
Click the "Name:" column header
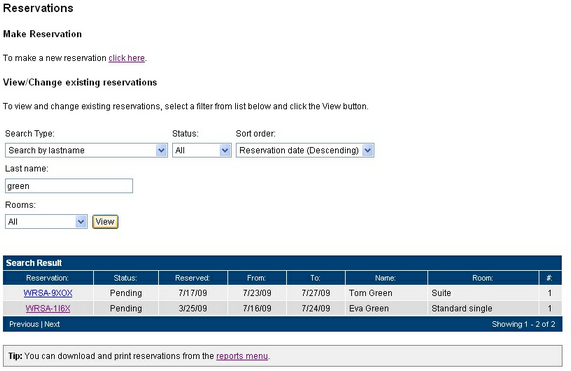tap(385, 278)
